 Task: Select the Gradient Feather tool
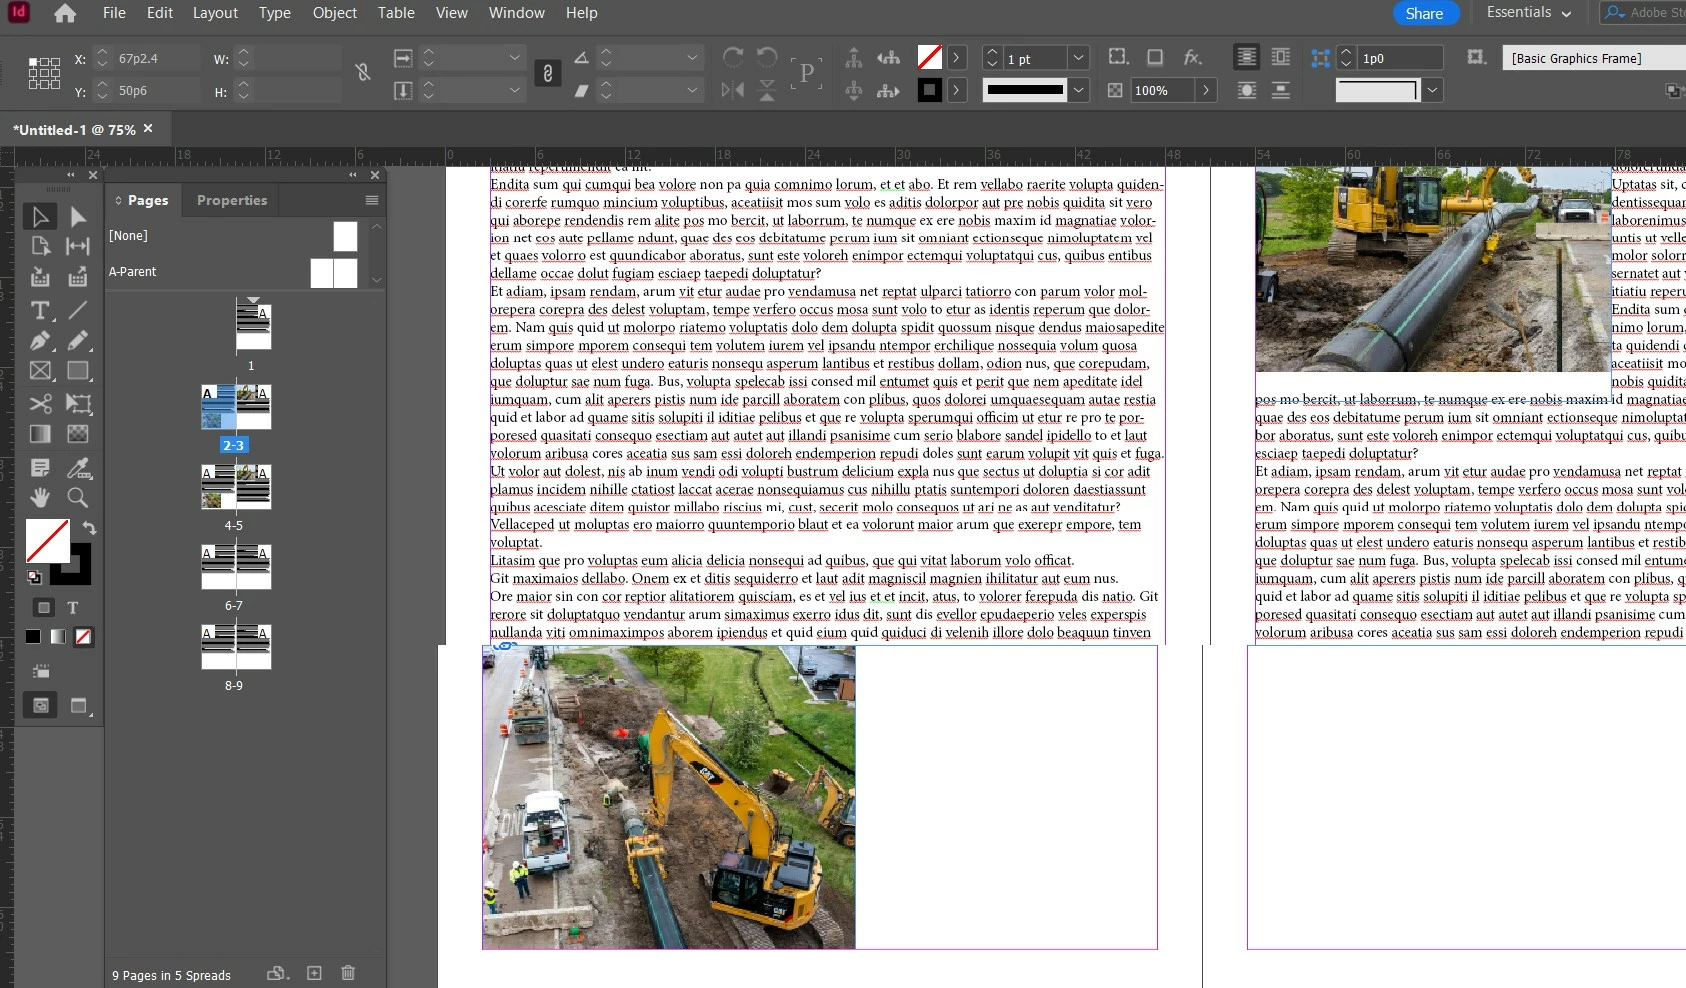point(78,434)
